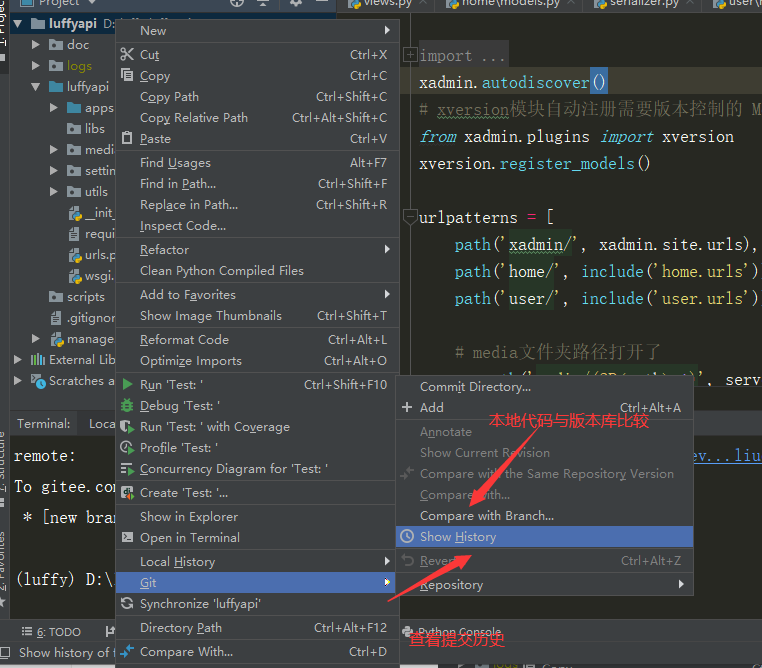Select Commit Directory... in Git submenu

[544, 387]
